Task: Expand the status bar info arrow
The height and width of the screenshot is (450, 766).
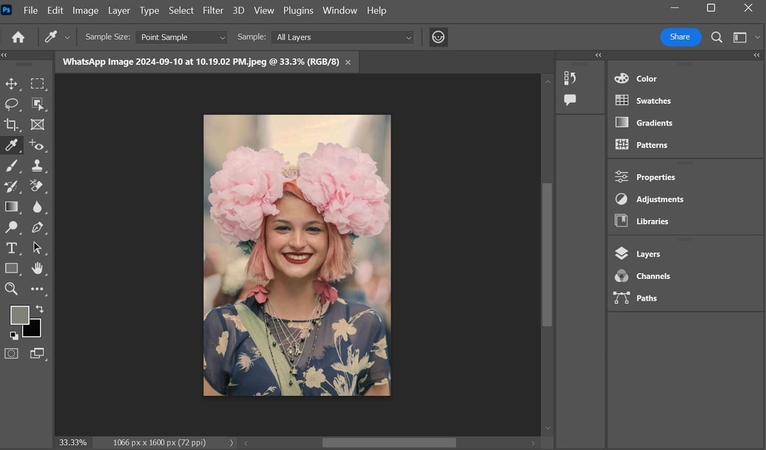Action: point(232,443)
